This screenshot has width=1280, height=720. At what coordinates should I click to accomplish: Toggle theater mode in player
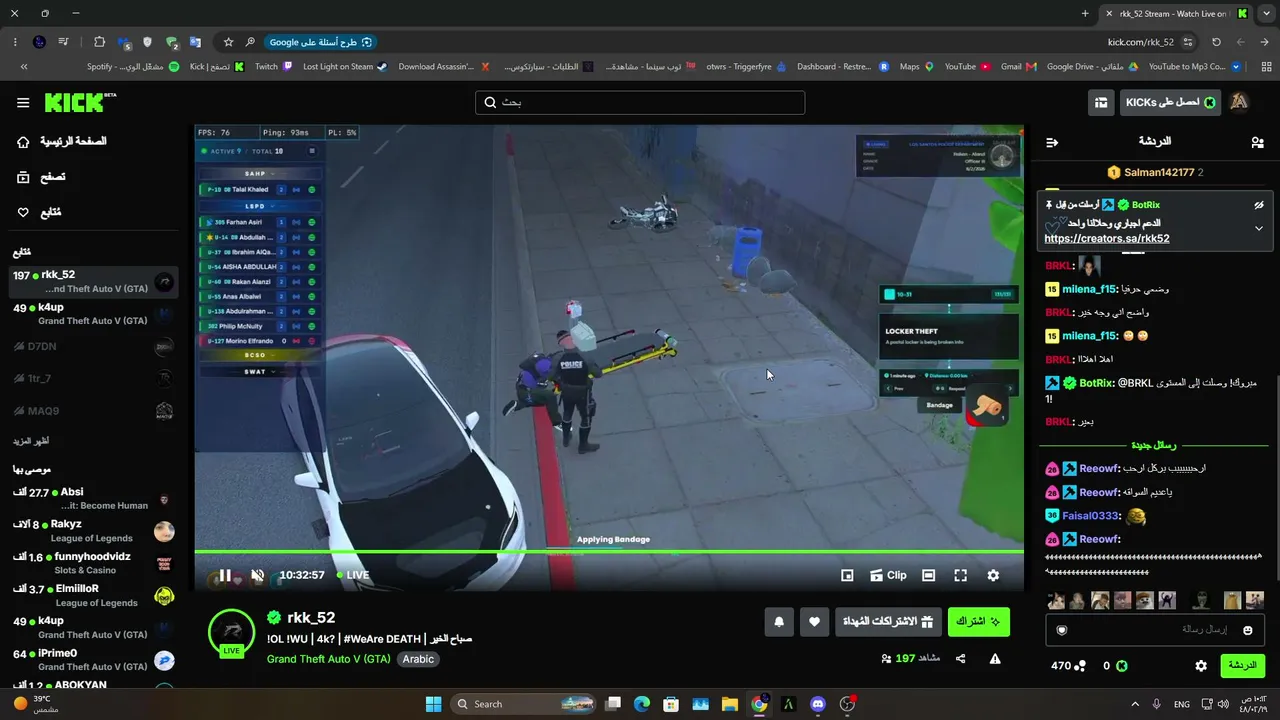(928, 575)
